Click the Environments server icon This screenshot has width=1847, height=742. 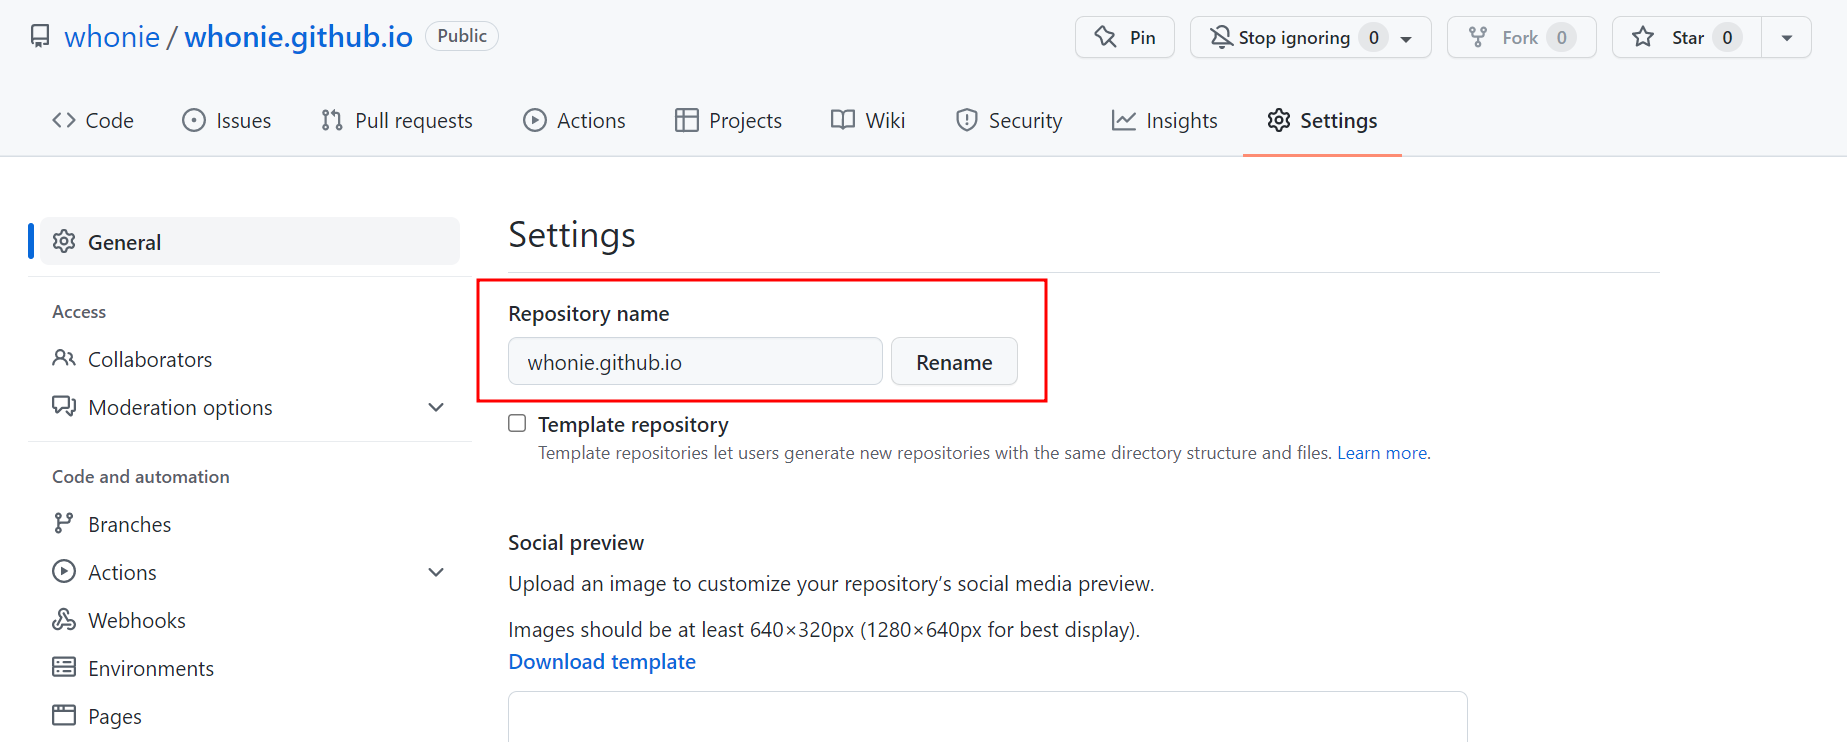[x=64, y=667]
